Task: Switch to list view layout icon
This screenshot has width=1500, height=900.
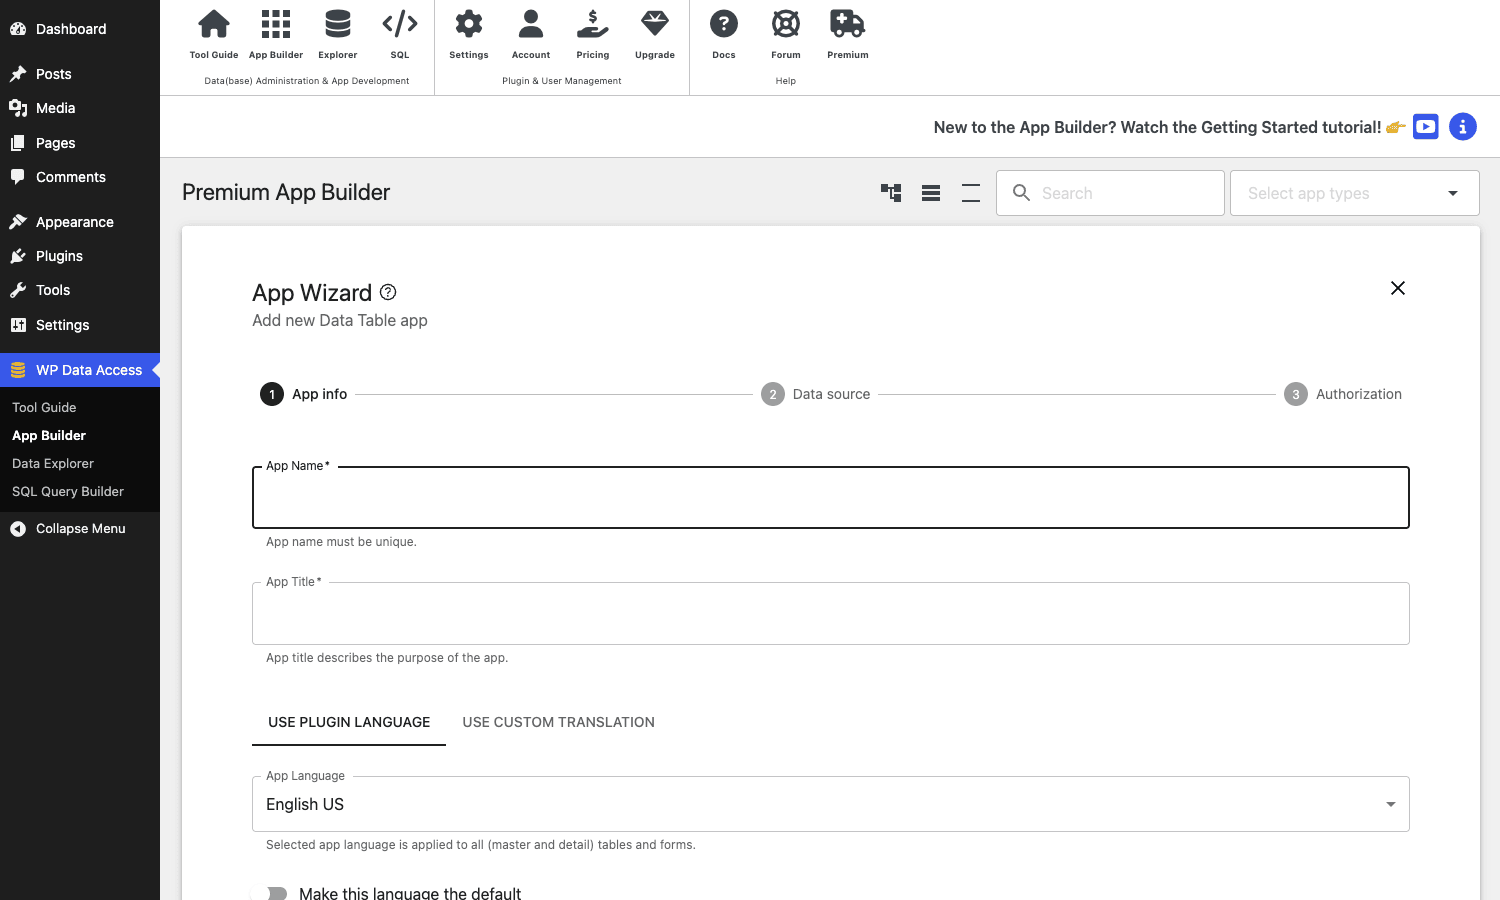Action: tap(931, 193)
